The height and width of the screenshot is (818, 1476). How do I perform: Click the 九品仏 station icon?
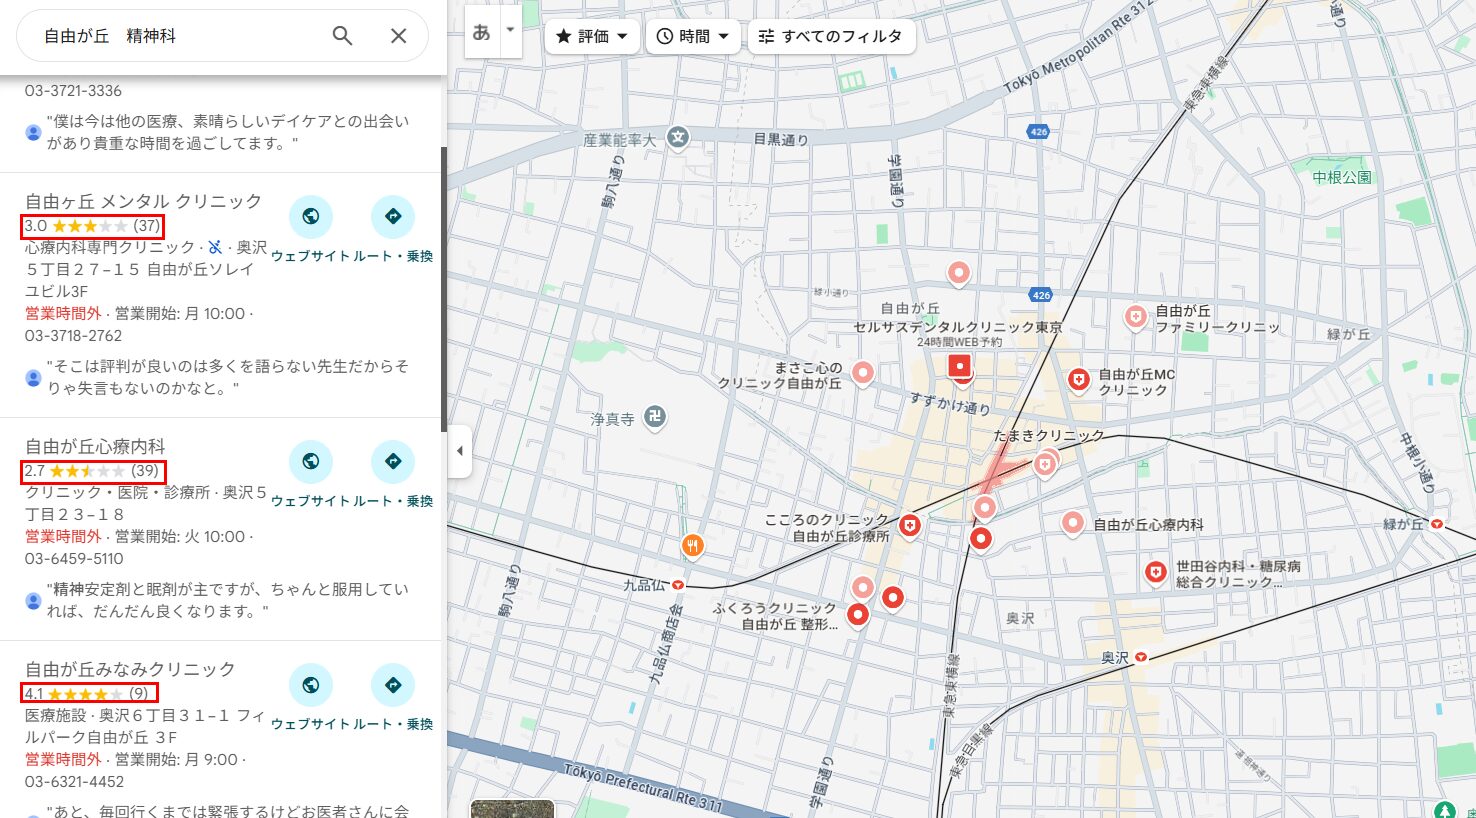[678, 585]
